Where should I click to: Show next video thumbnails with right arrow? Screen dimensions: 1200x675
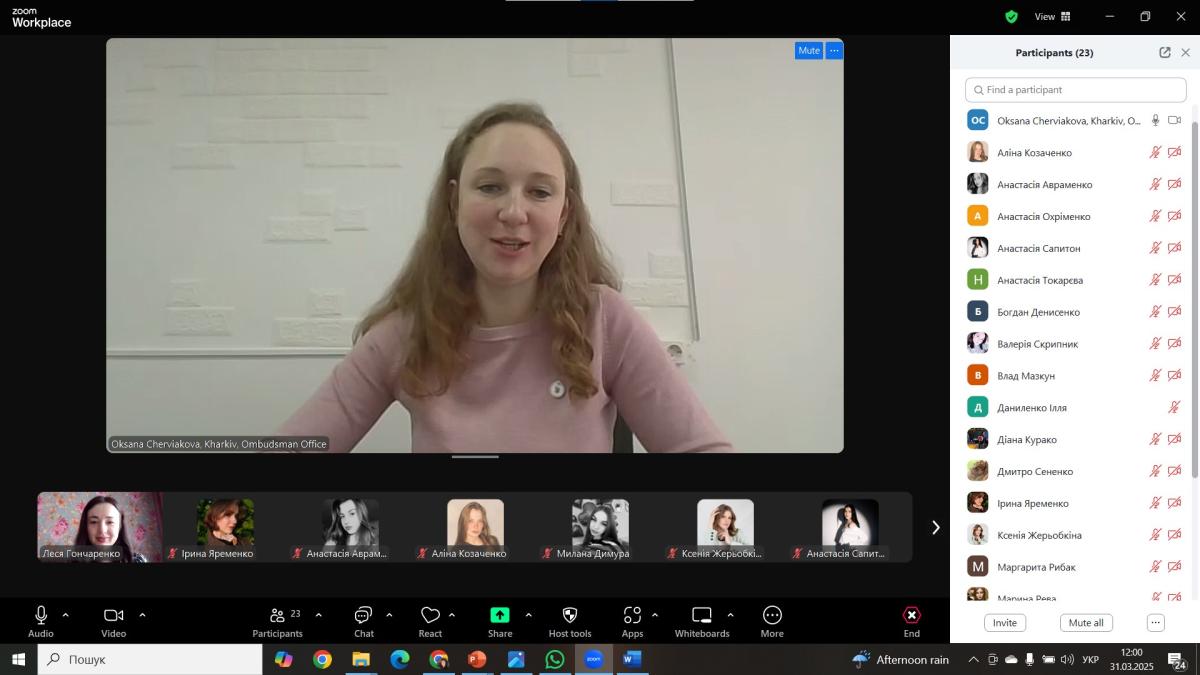(x=935, y=527)
